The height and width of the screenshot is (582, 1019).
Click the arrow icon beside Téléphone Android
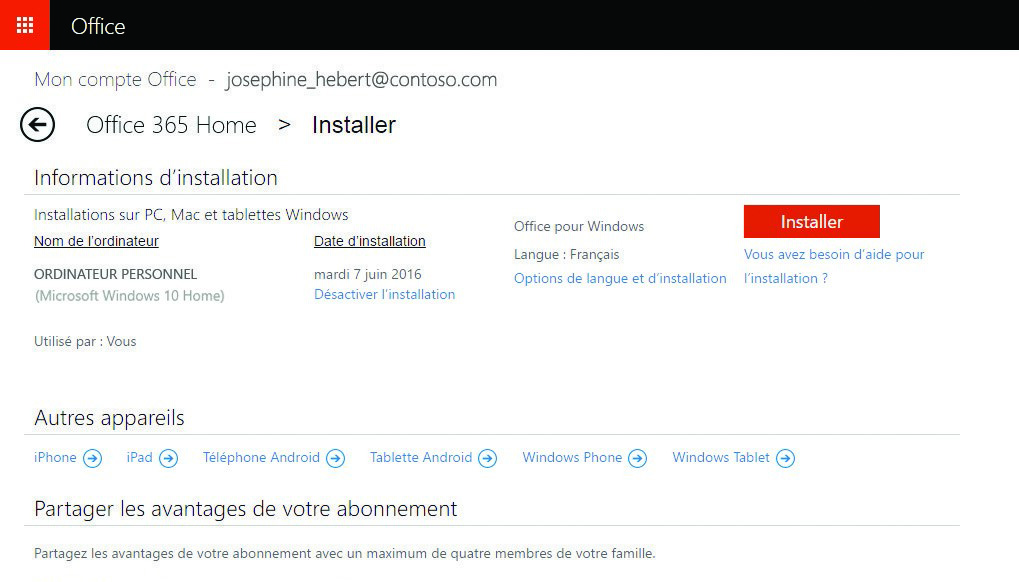(335, 459)
